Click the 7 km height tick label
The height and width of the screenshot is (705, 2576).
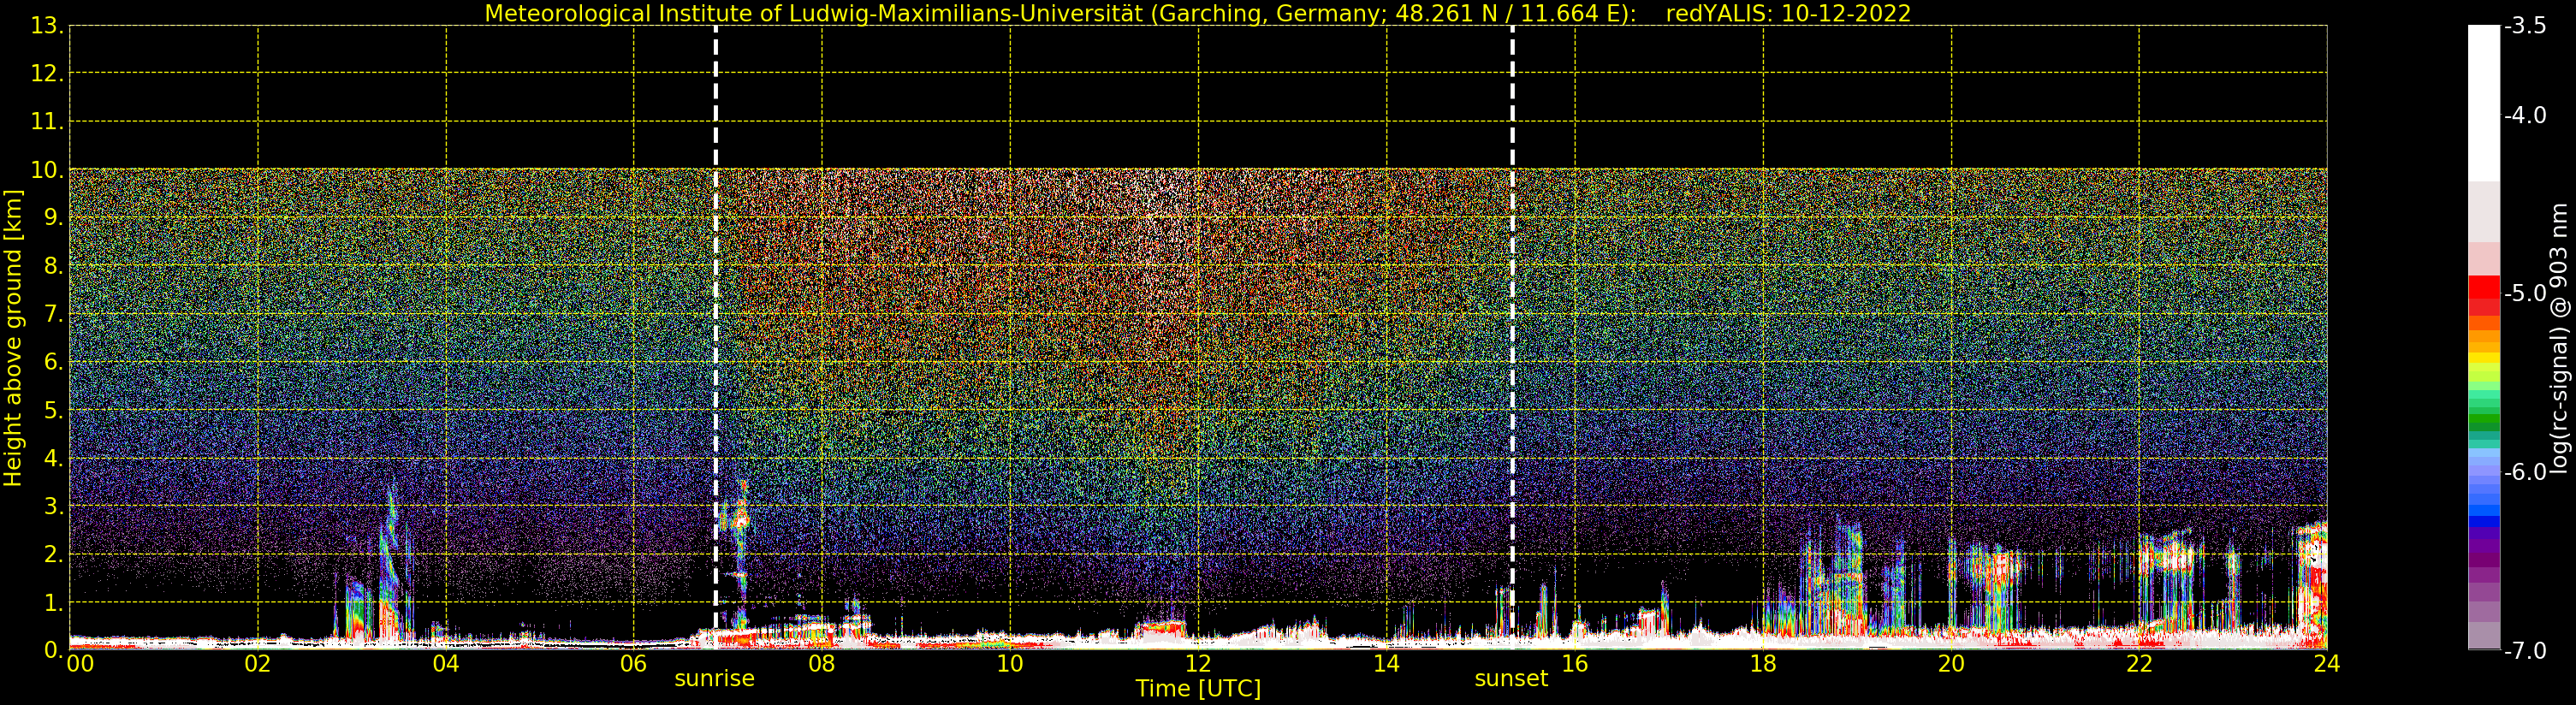pyautogui.click(x=52, y=314)
